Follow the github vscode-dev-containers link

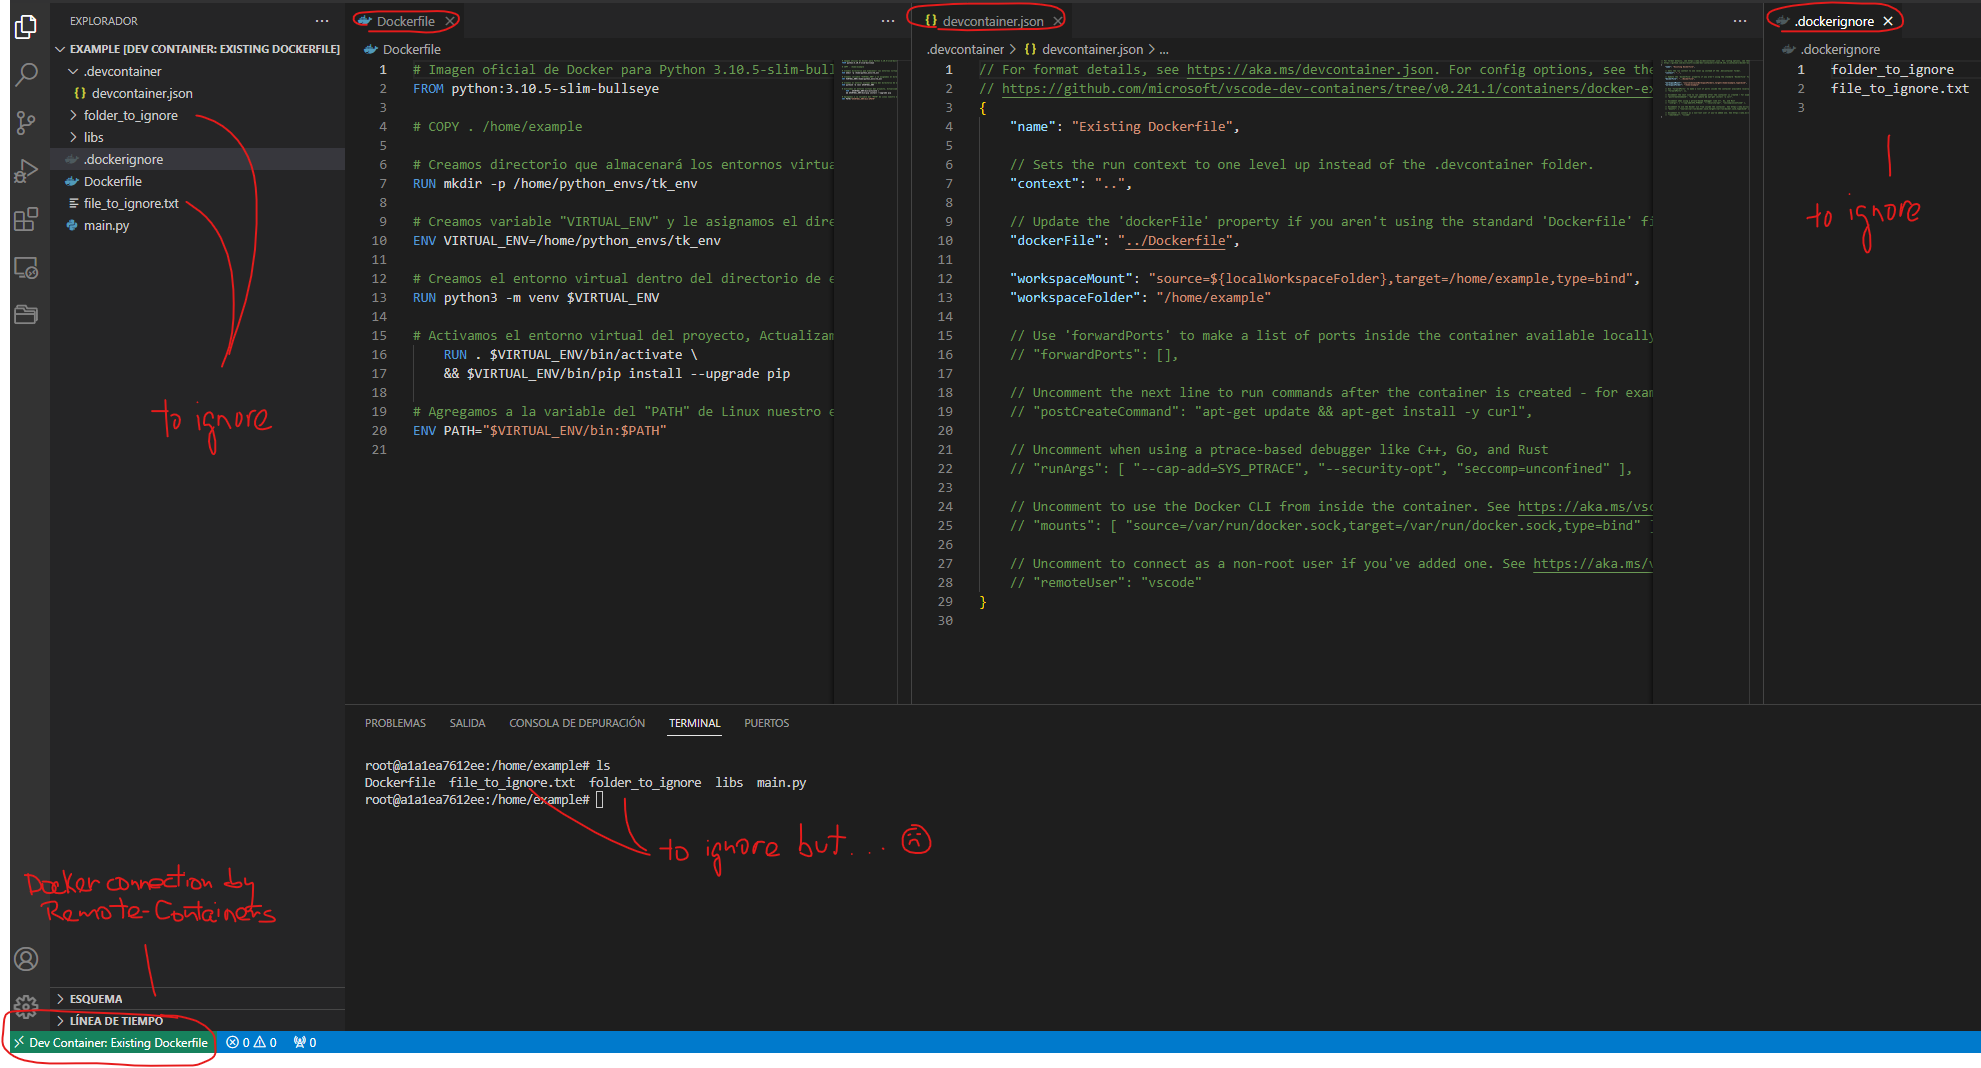tap(1326, 88)
